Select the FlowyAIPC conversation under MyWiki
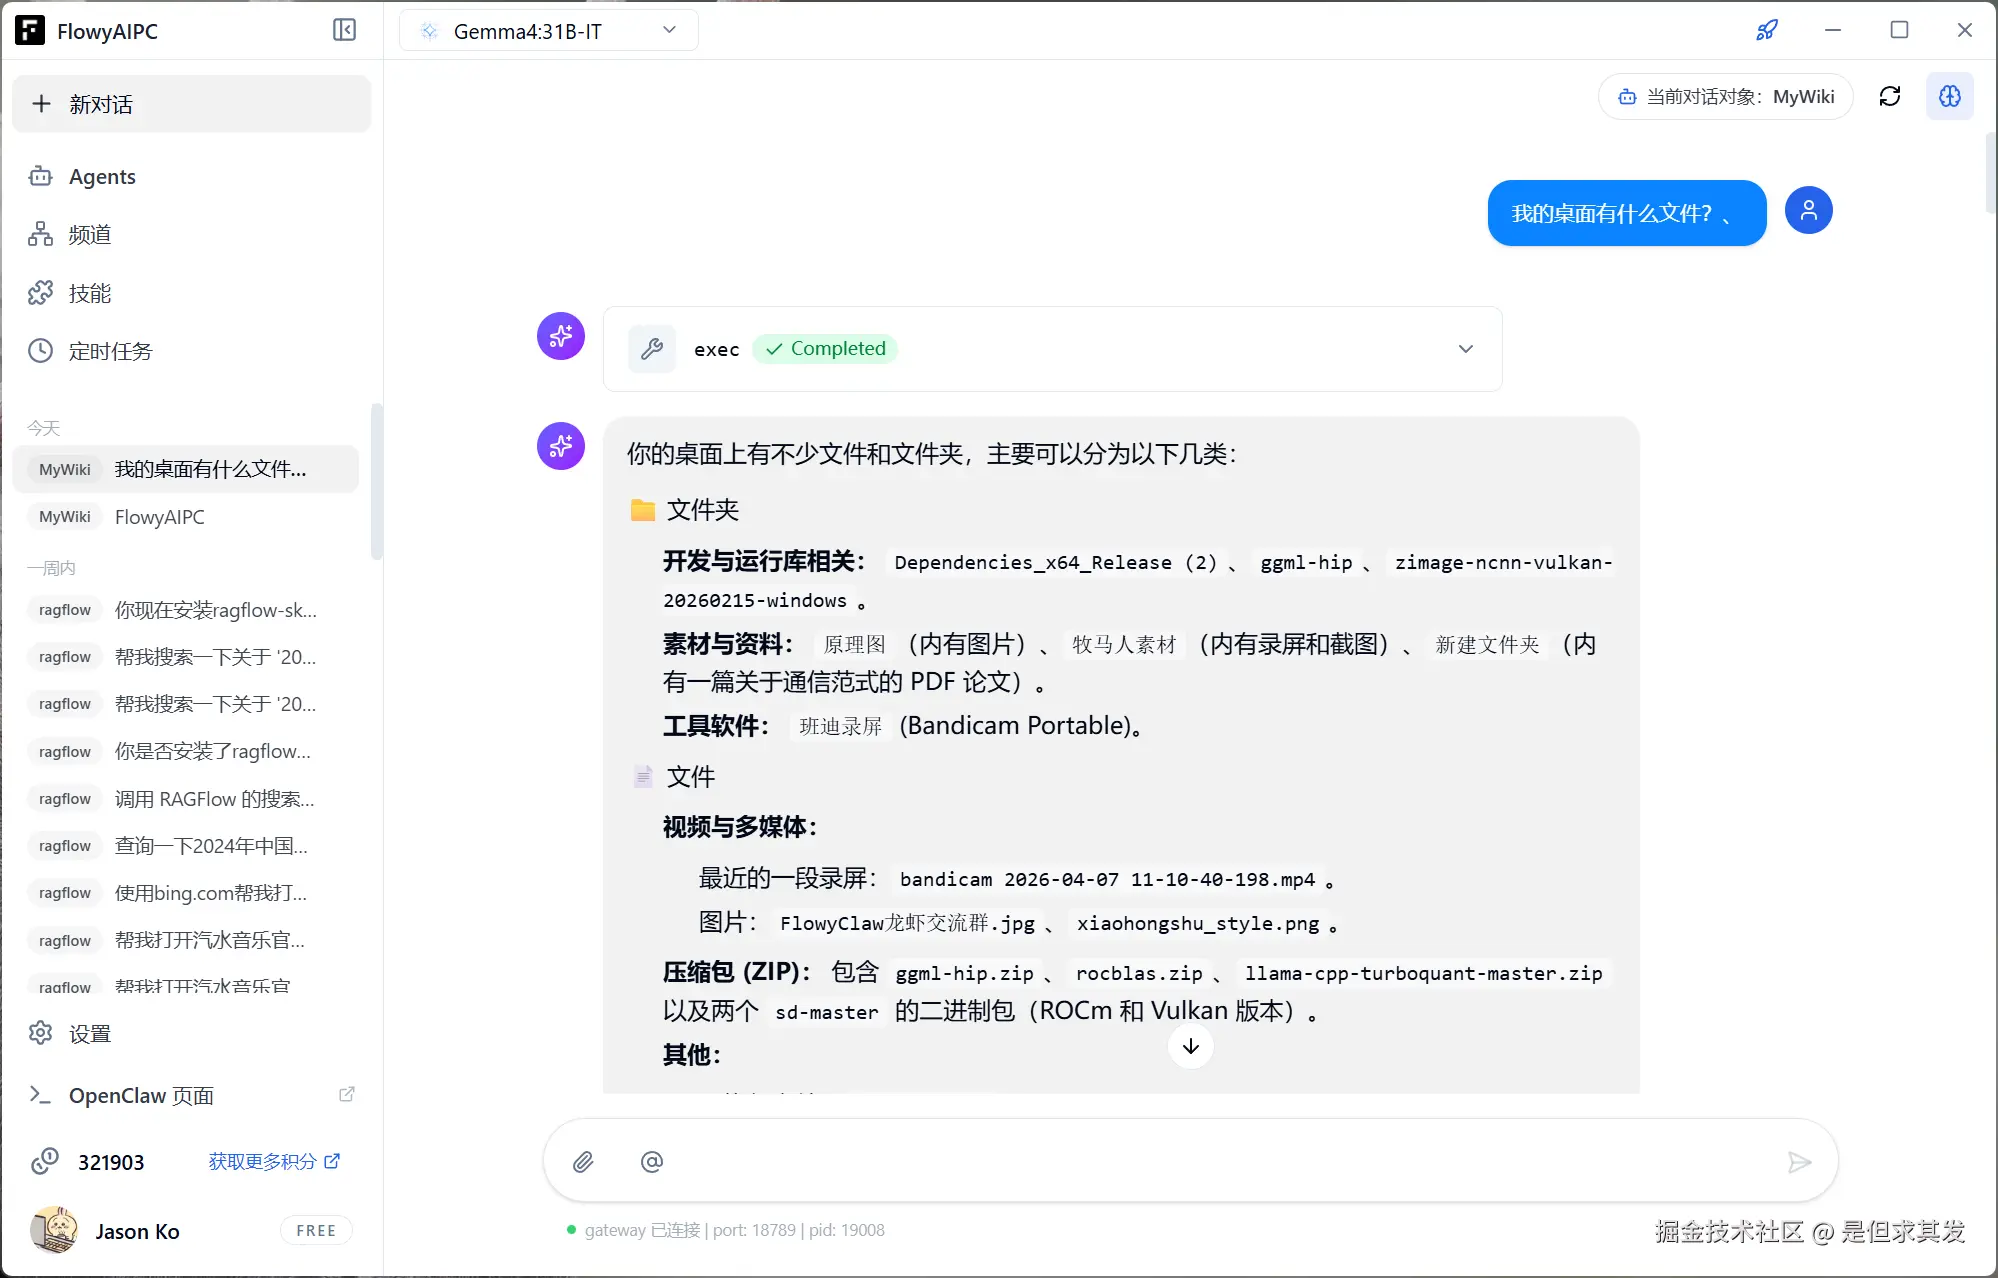Viewport: 1998px width, 1278px height. (160, 516)
